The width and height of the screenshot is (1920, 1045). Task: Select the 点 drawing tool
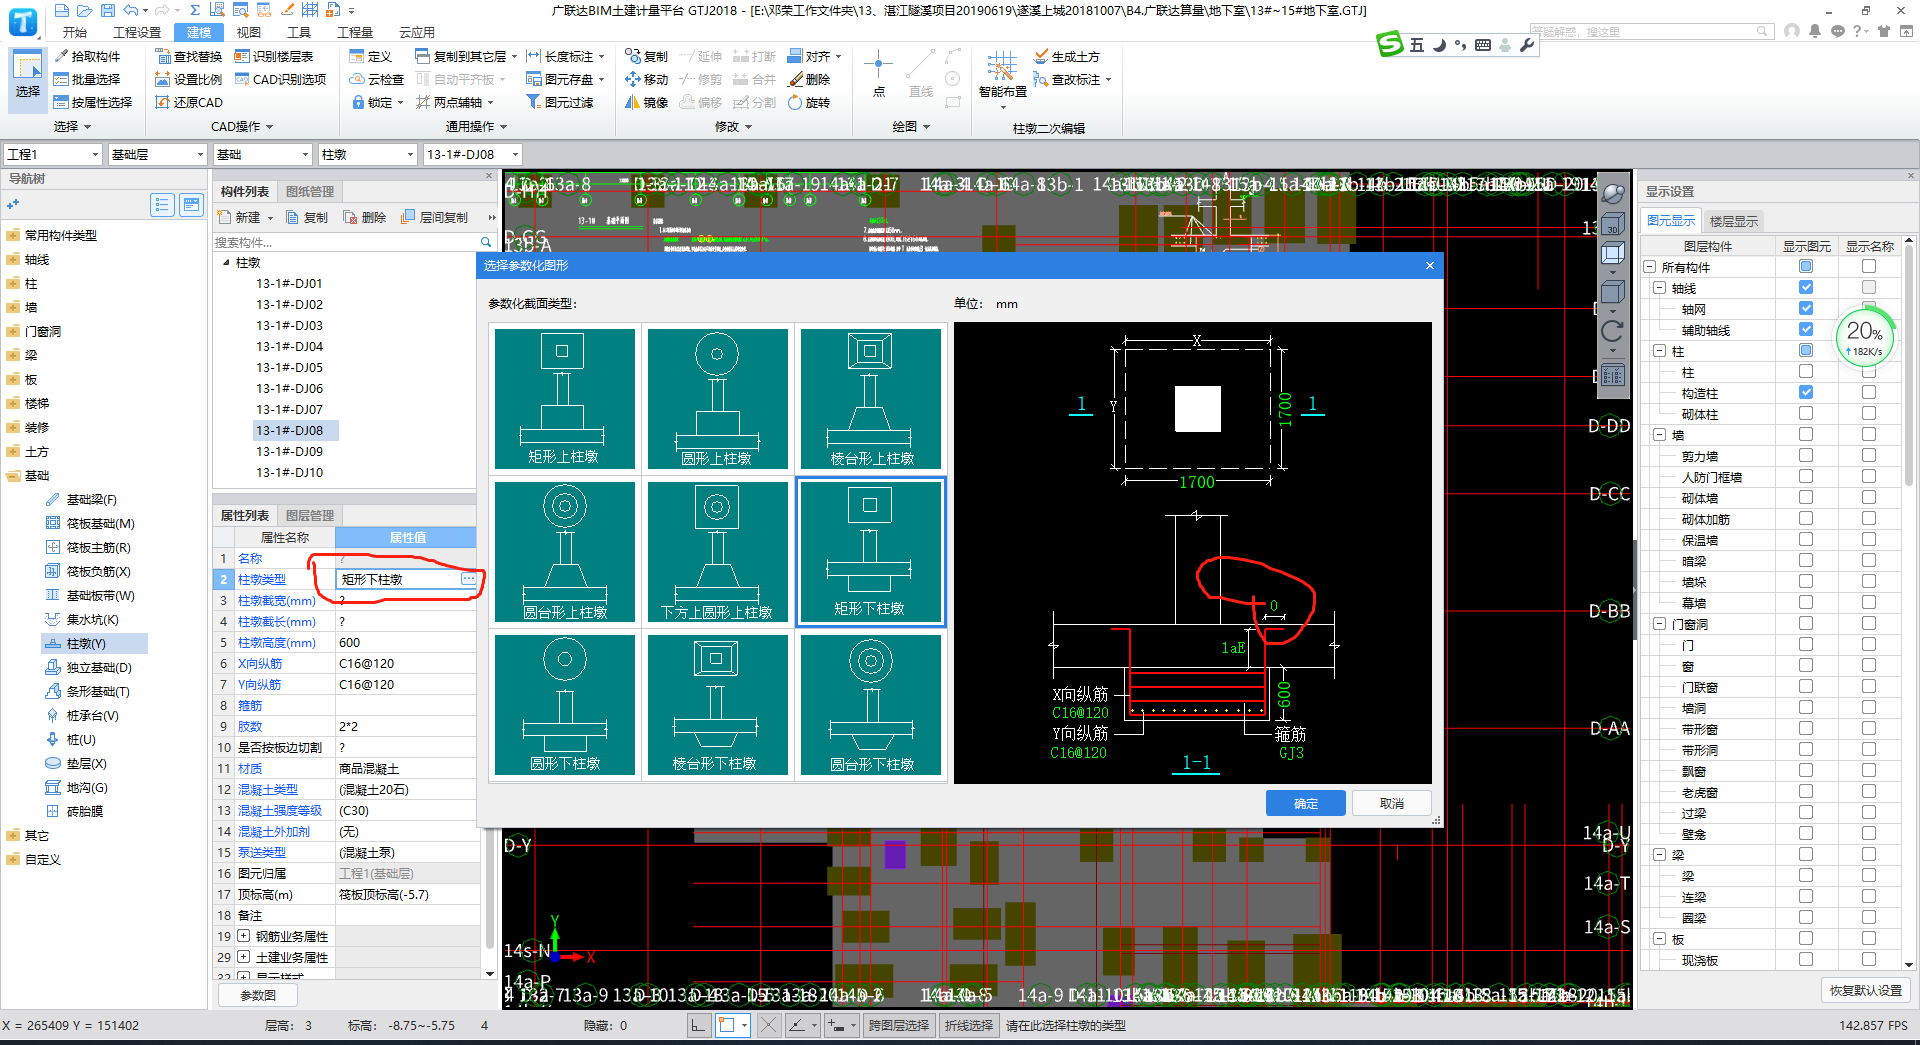pyautogui.click(x=879, y=75)
